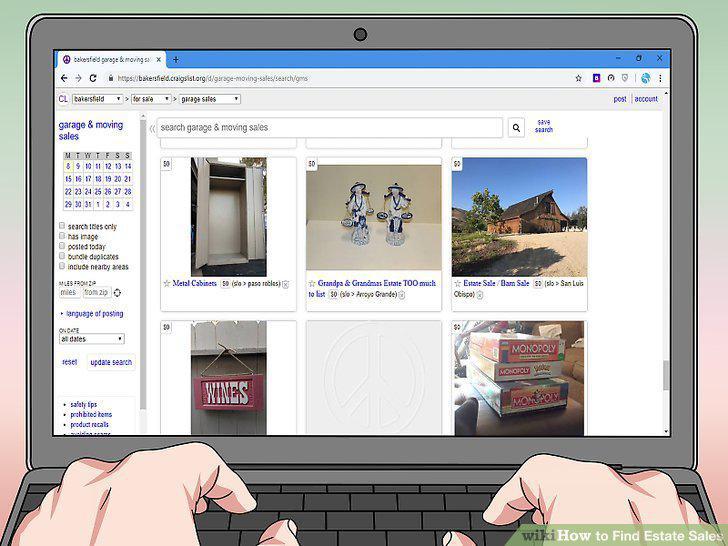728x546 pixels.
Task: Click the shield extension icon
Action: 625,78
